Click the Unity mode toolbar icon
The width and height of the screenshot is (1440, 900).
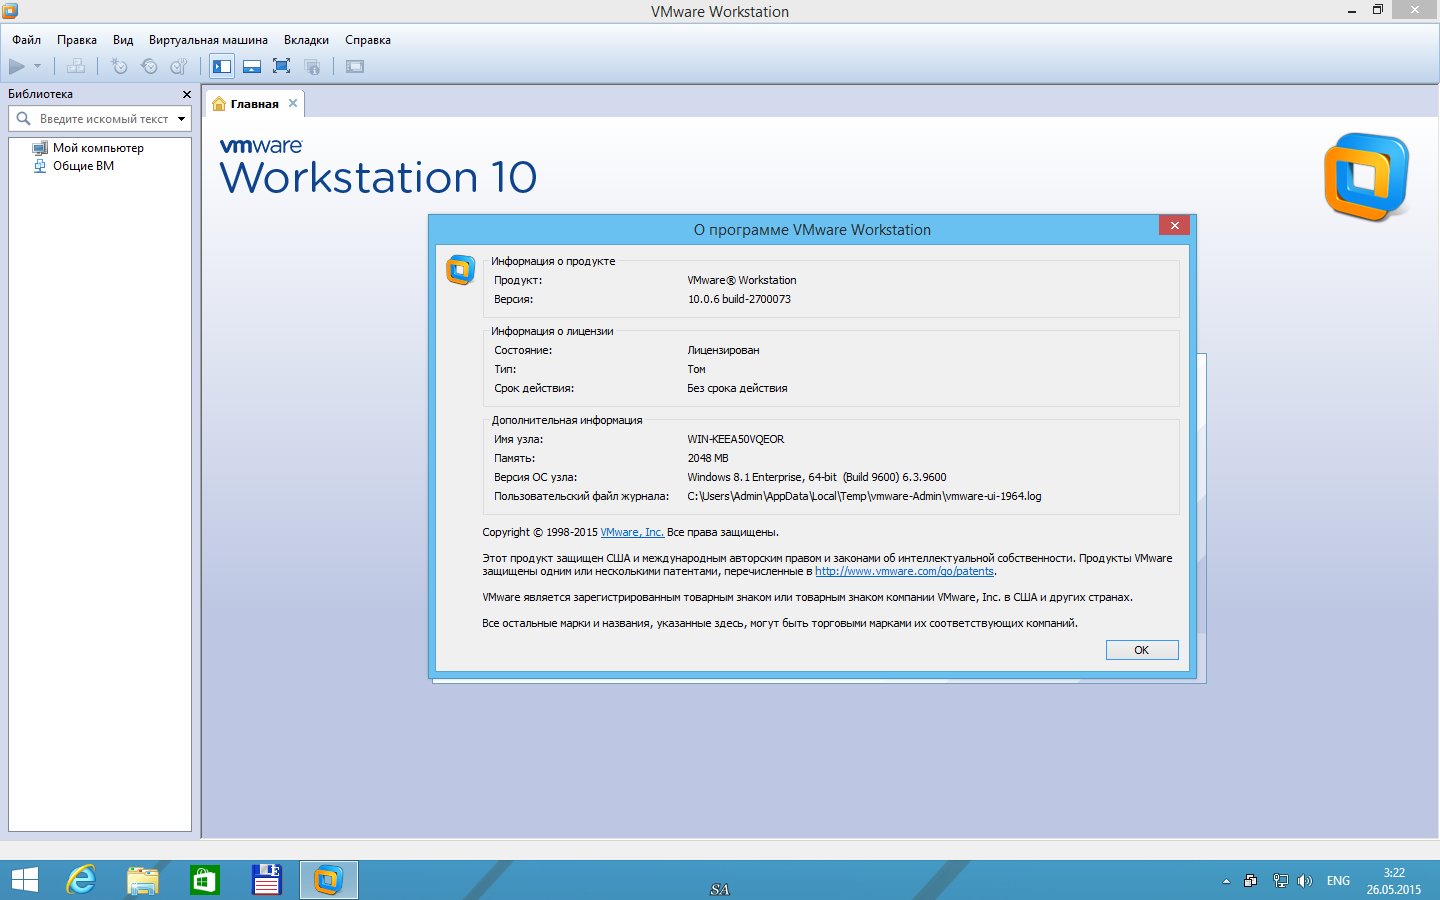tap(312, 66)
